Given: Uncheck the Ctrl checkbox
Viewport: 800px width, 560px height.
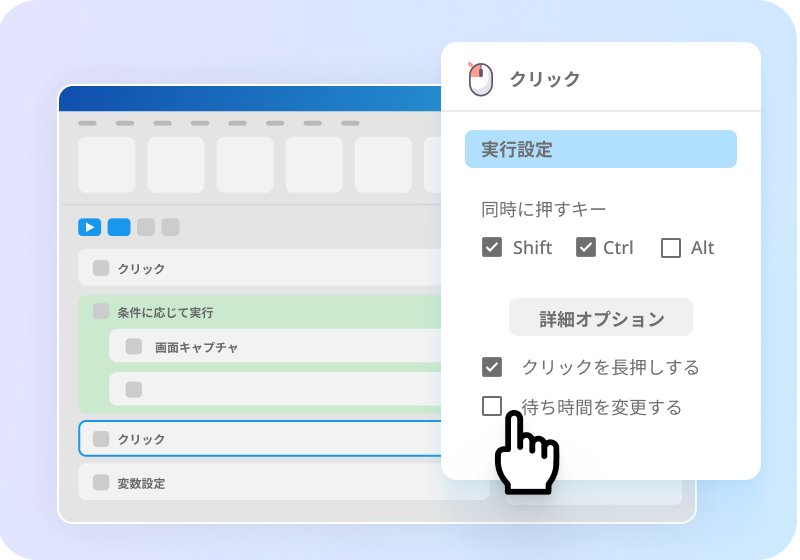Looking at the screenshot, I should 586,247.
